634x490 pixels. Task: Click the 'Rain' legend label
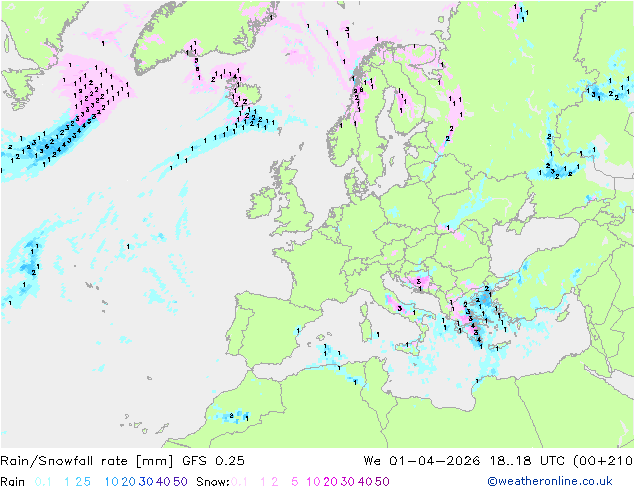[x=13, y=482]
